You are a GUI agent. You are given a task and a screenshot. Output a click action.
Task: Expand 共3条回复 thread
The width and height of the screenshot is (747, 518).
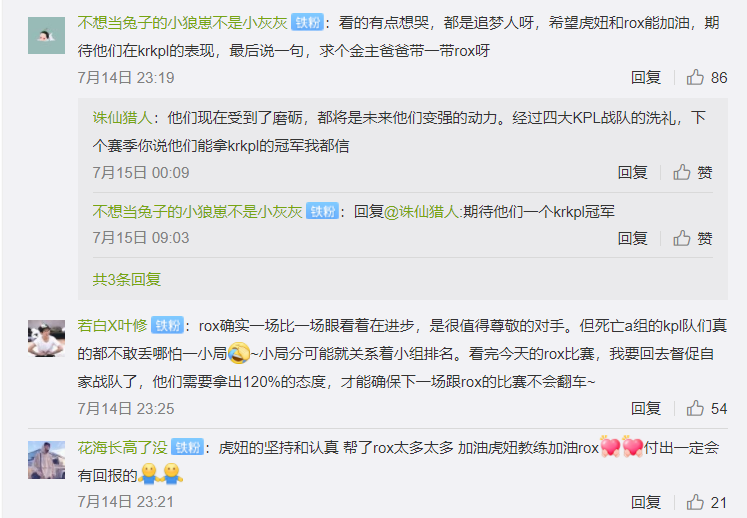coord(127,279)
